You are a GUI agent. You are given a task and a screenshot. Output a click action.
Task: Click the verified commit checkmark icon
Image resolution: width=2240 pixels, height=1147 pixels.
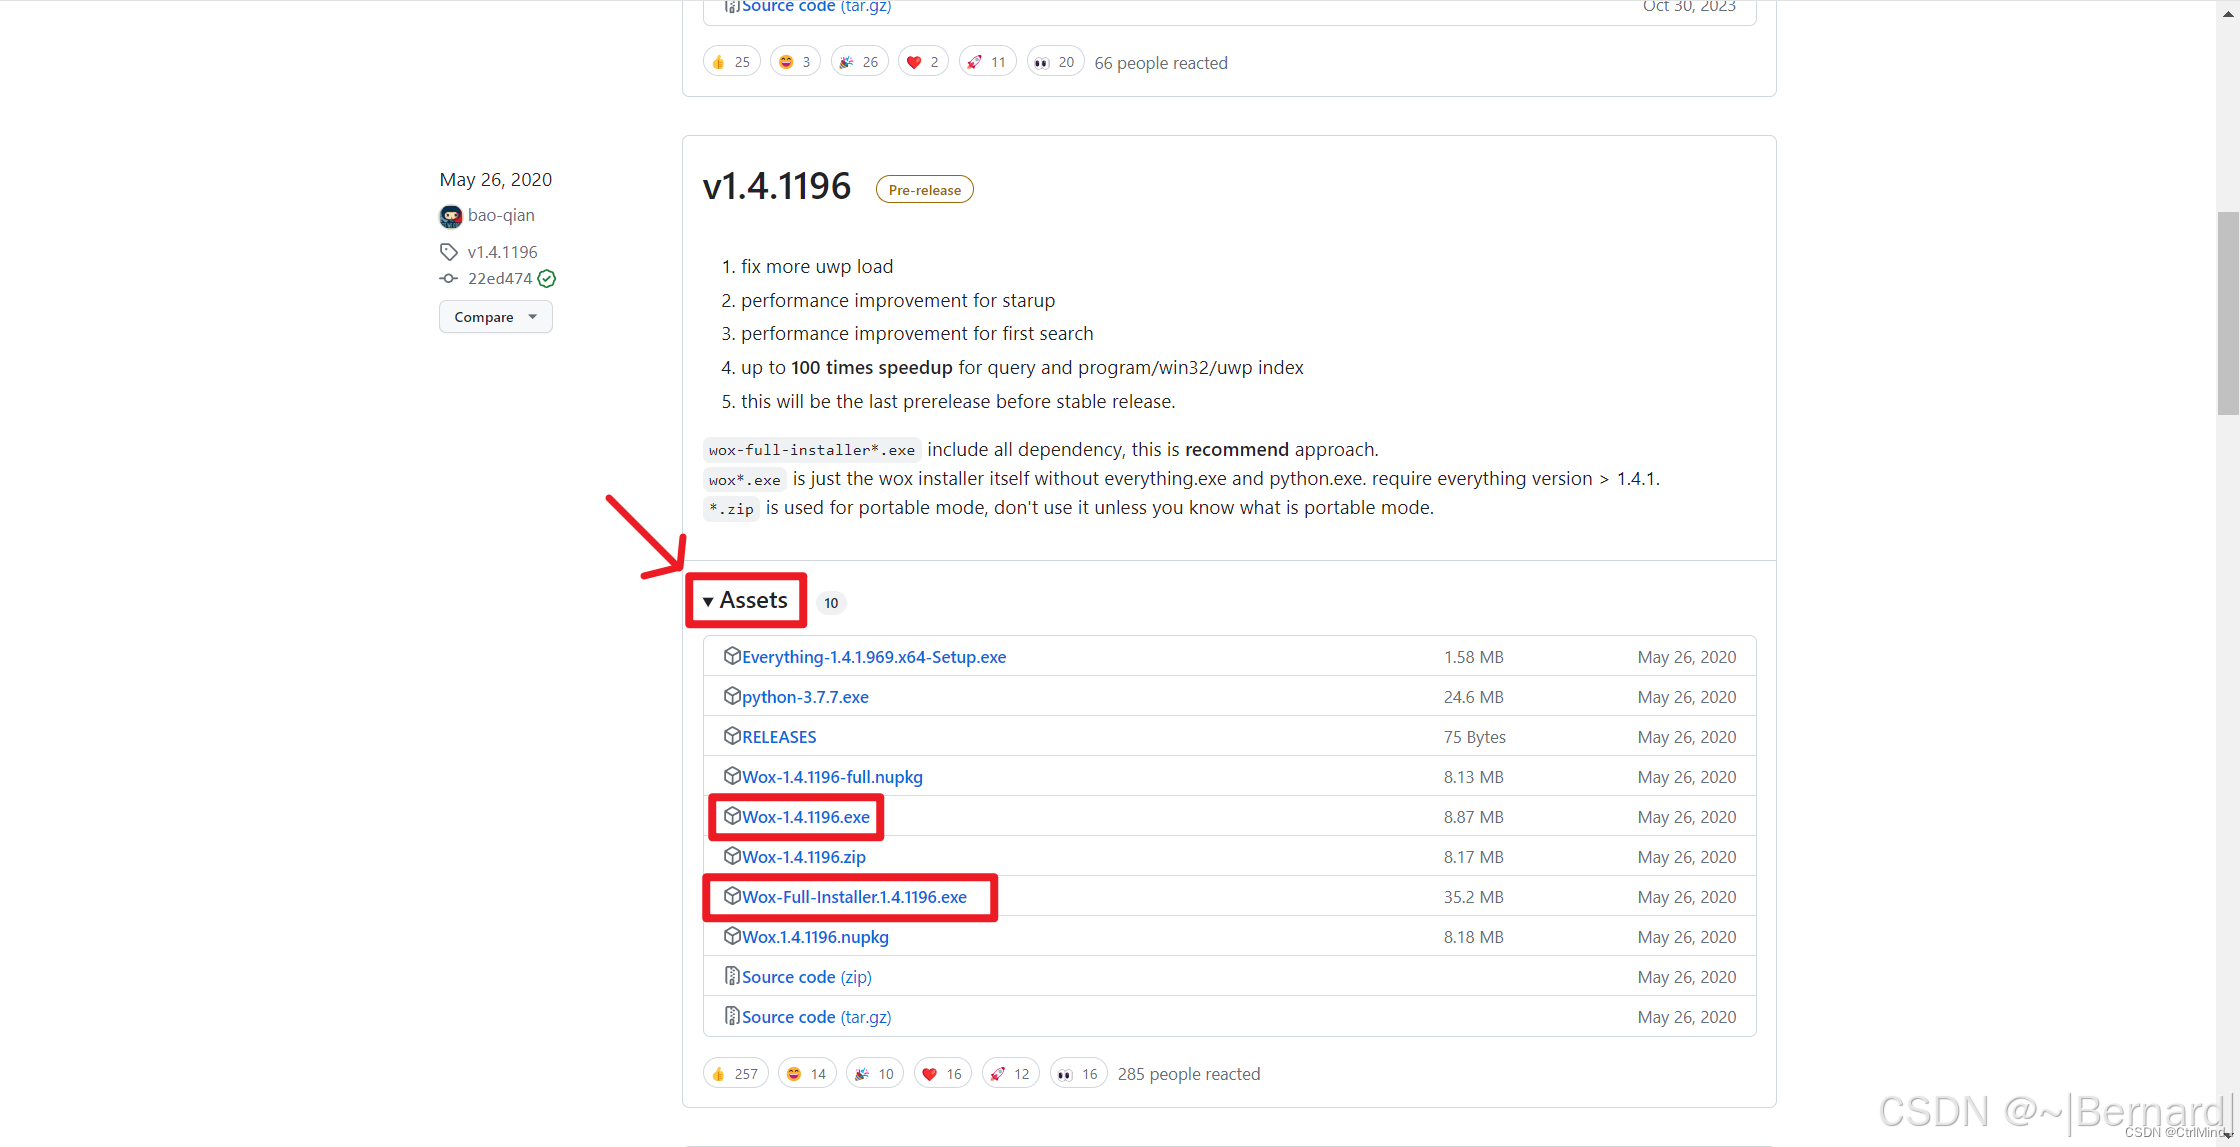point(547,279)
